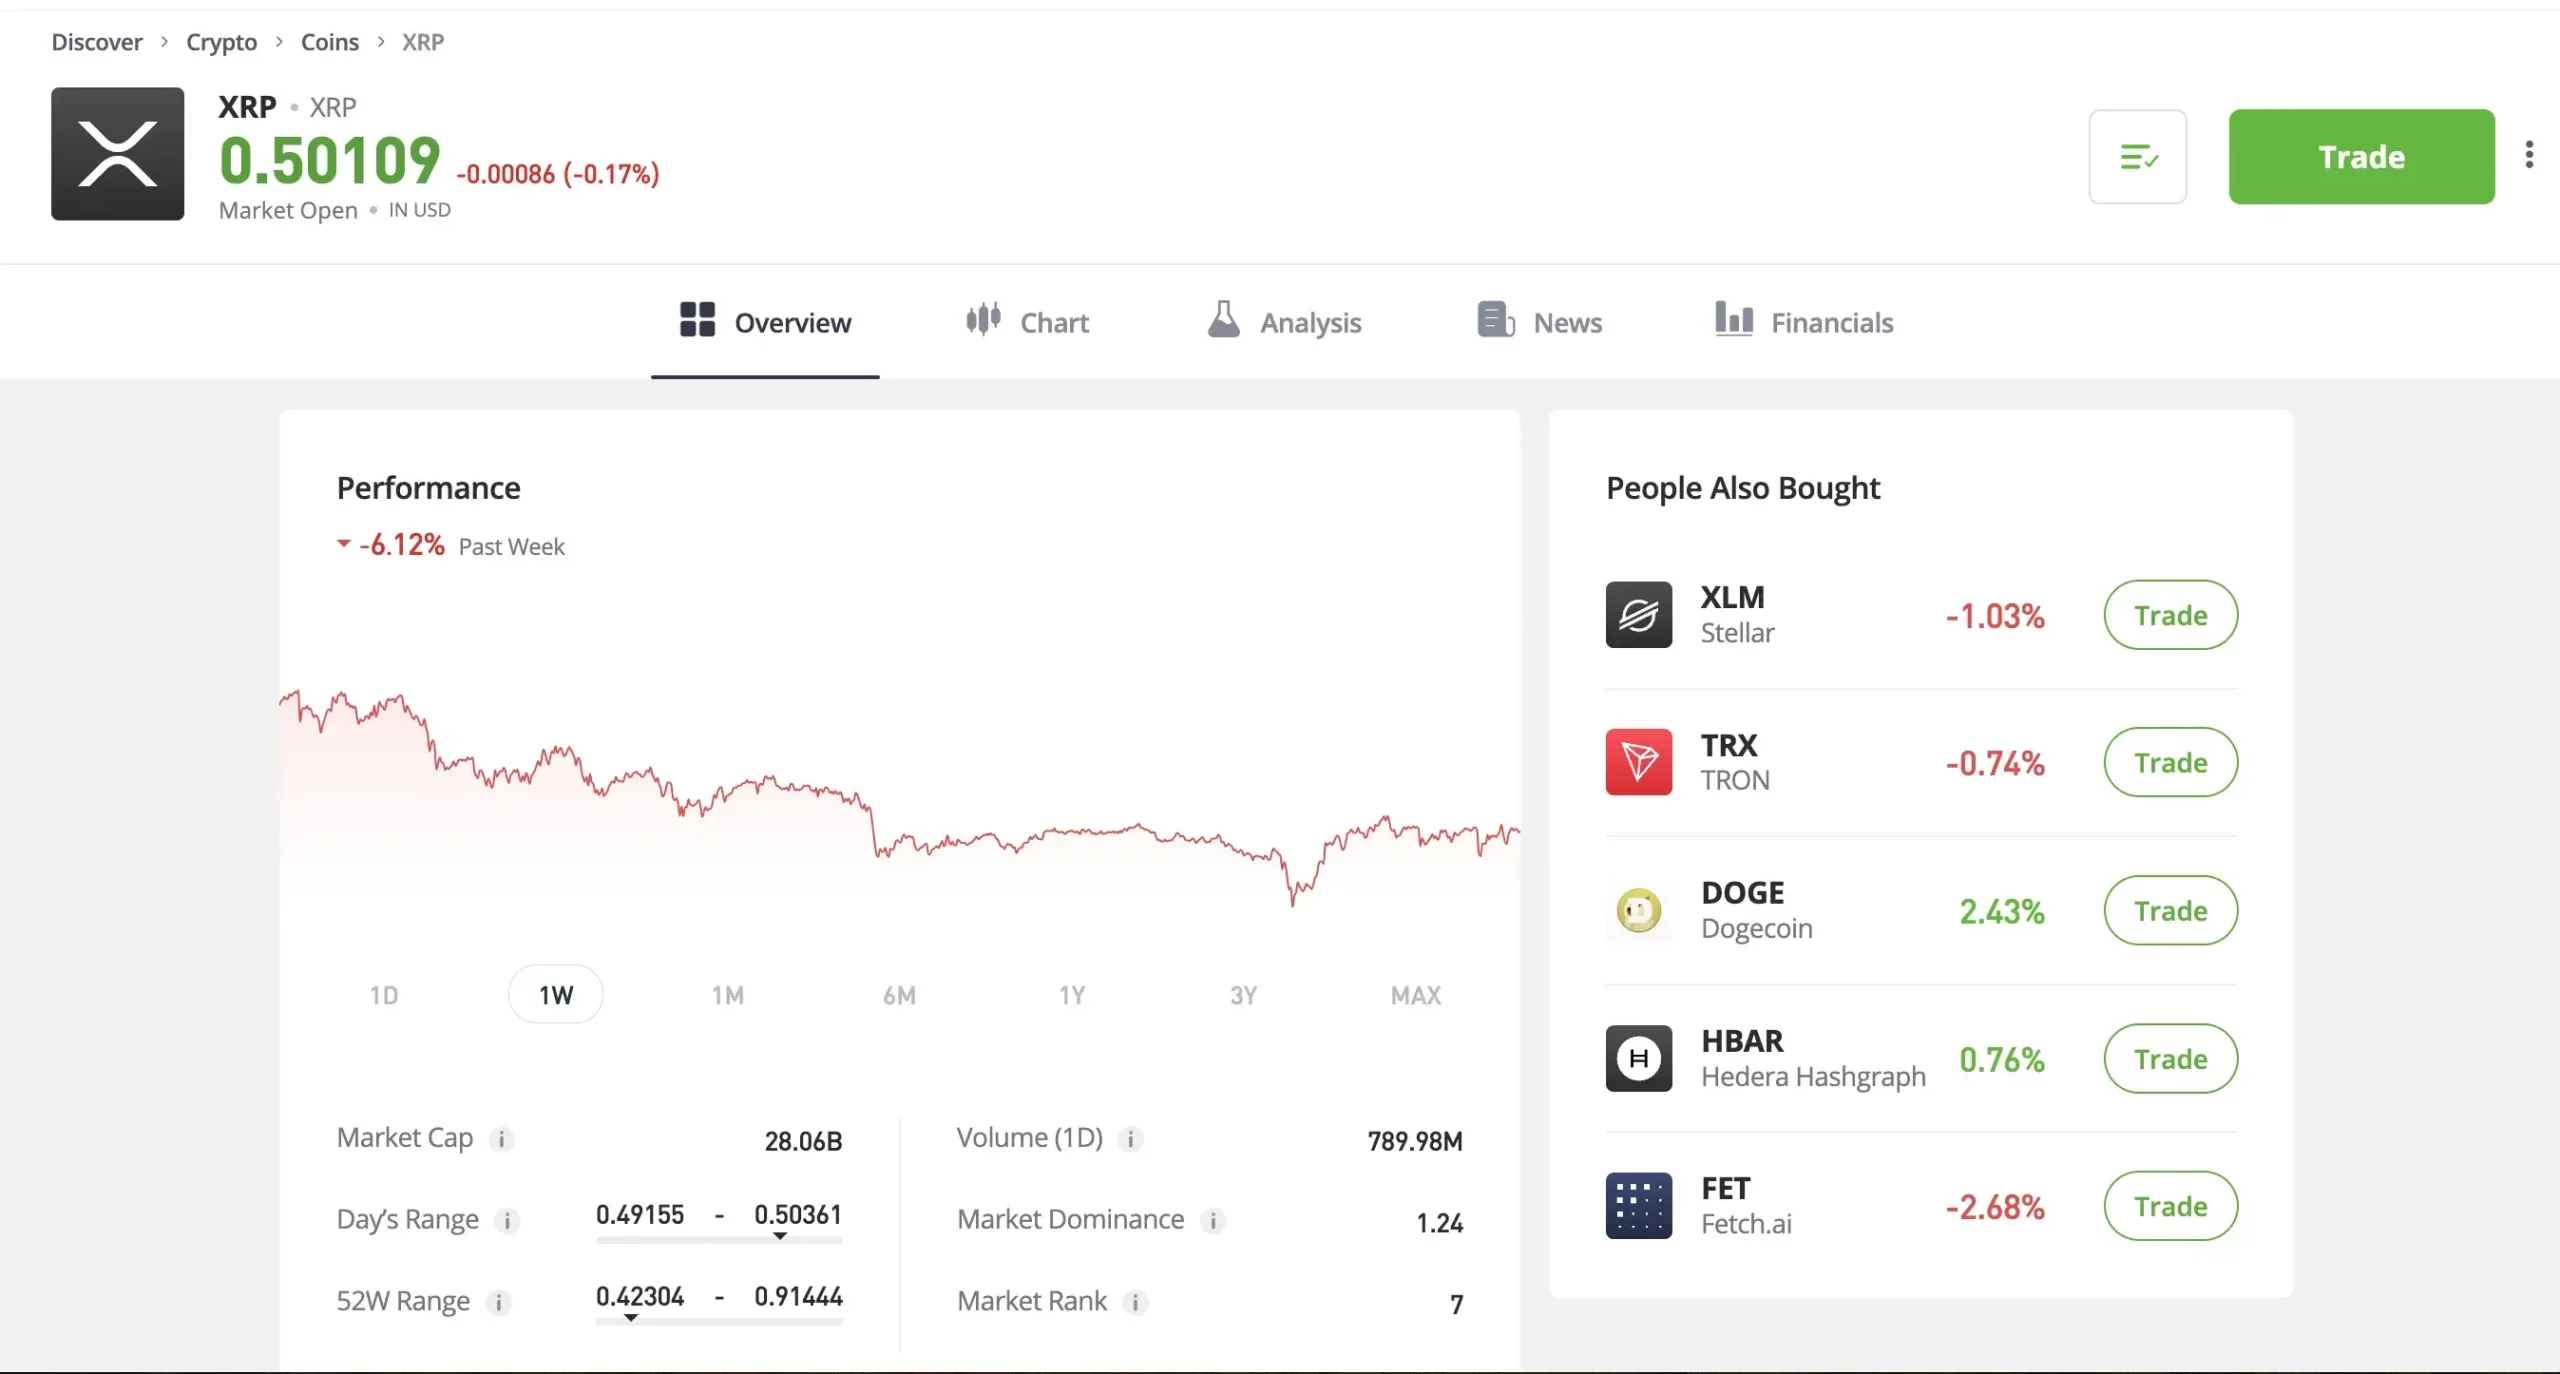Viewport: 2560px width, 1374px height.
Task: Click the XRP coin logo icon
Action: tap(117, 154)
